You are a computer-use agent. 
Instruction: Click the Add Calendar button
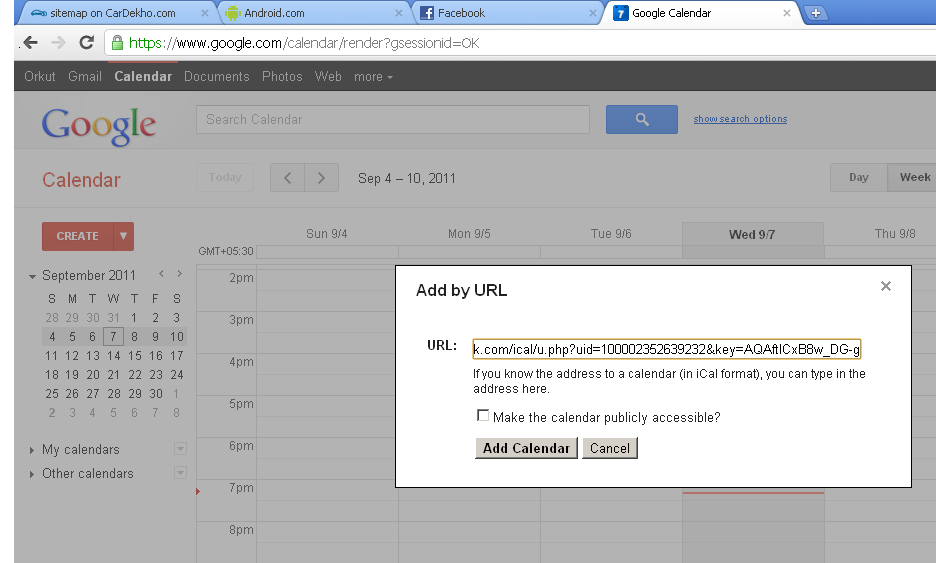526,448
